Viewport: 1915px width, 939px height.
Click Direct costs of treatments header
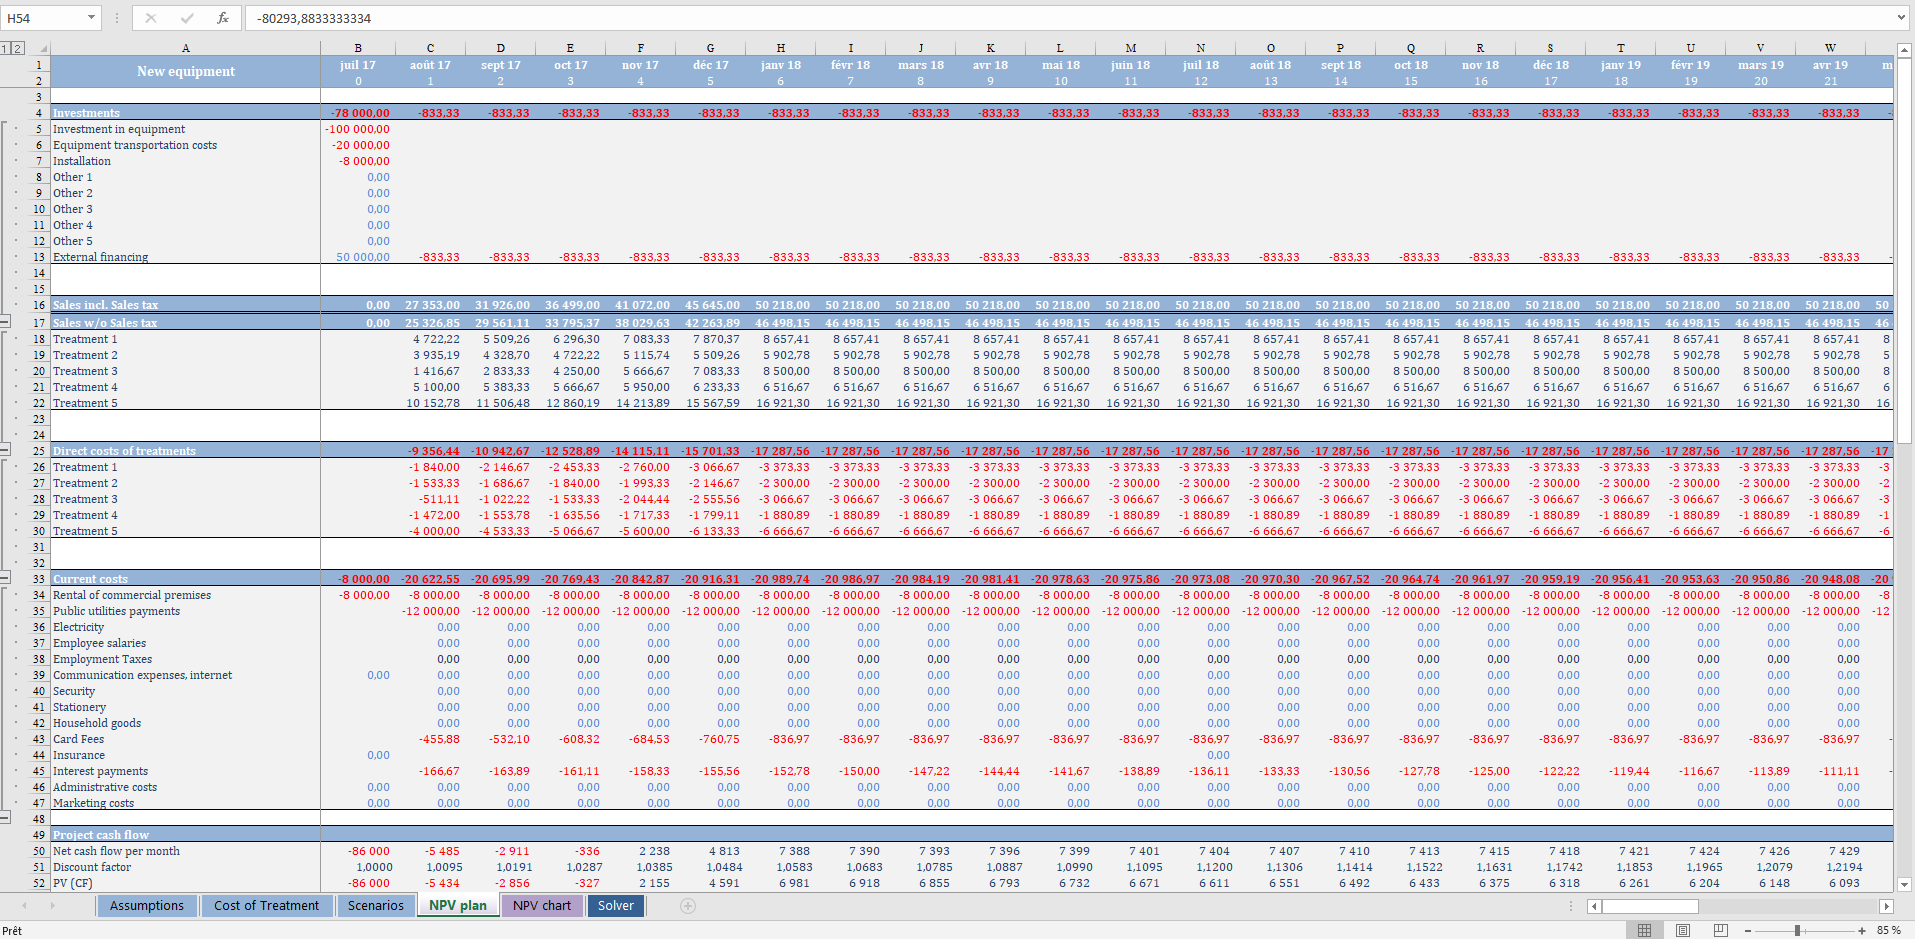coord(185,451)
